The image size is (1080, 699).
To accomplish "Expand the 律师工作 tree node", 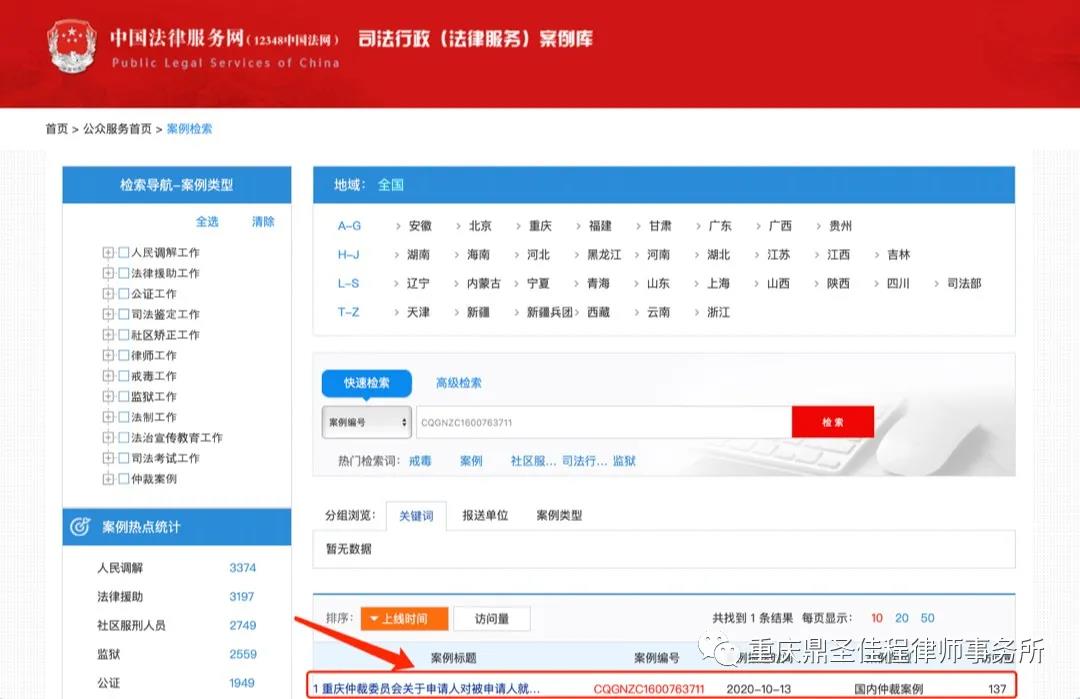I will (x=108, y=355).
